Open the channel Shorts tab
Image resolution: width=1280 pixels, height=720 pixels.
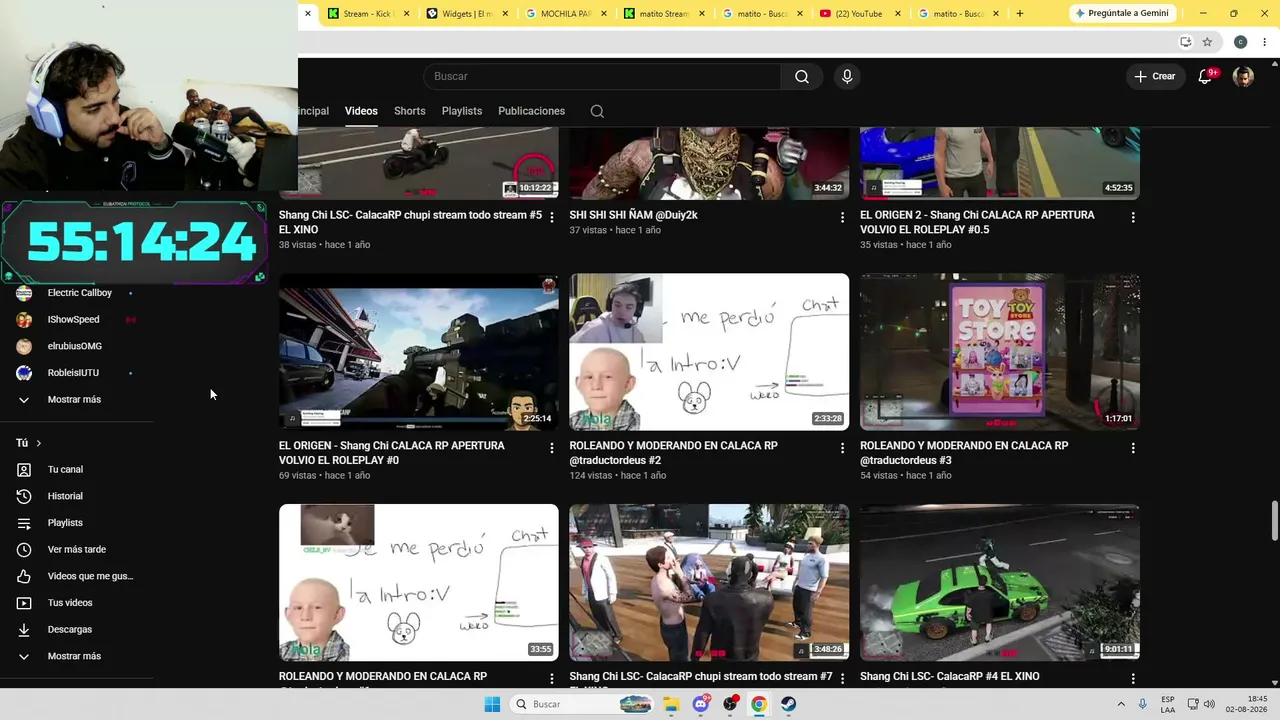(410, 111)
